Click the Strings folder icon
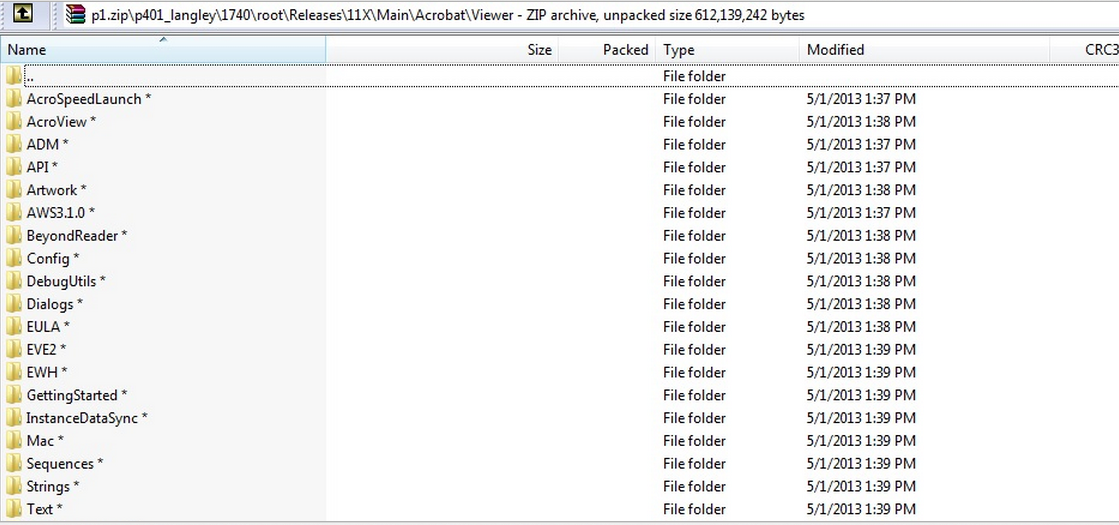This screenshot has width=1119, height=525. tap(14, 487)
